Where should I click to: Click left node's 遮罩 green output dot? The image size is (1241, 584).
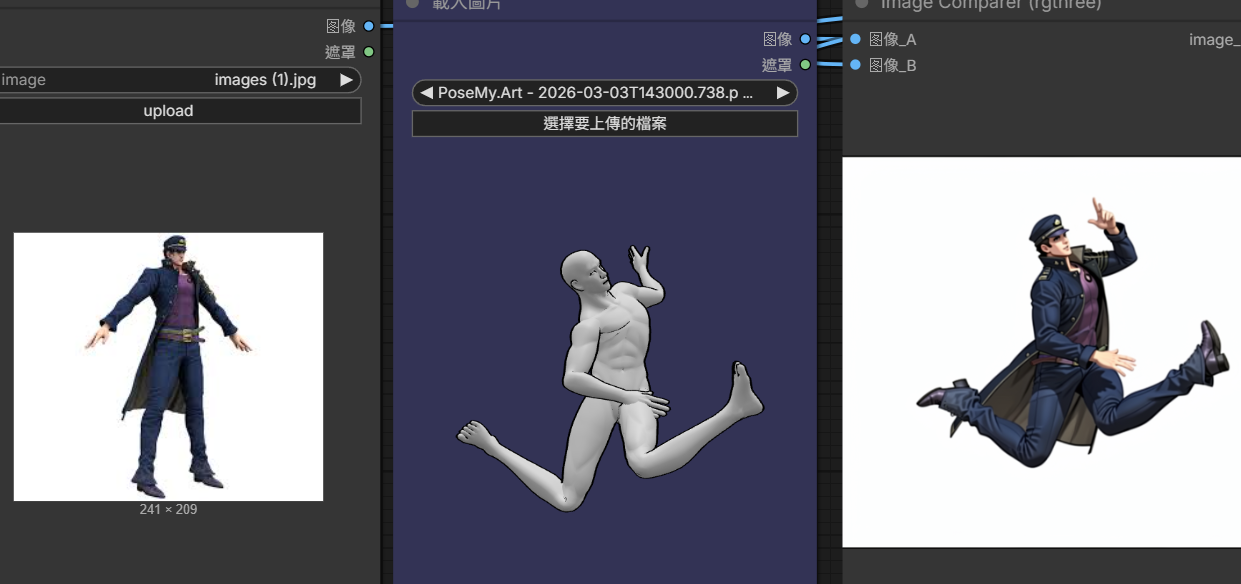point(369,52)
